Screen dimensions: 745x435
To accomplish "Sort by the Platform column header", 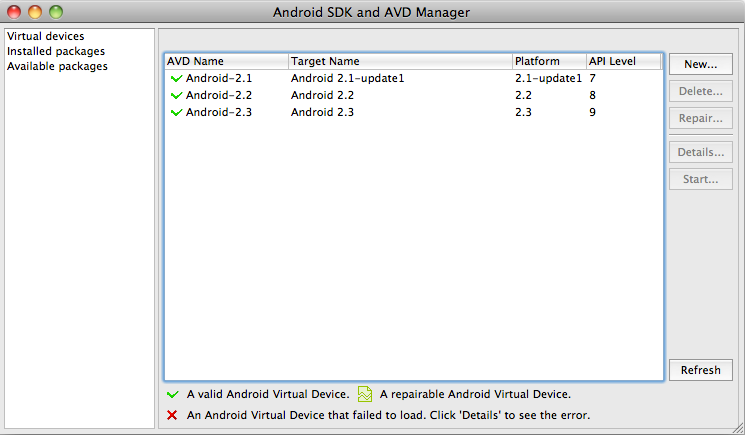I will coord(548,61).
